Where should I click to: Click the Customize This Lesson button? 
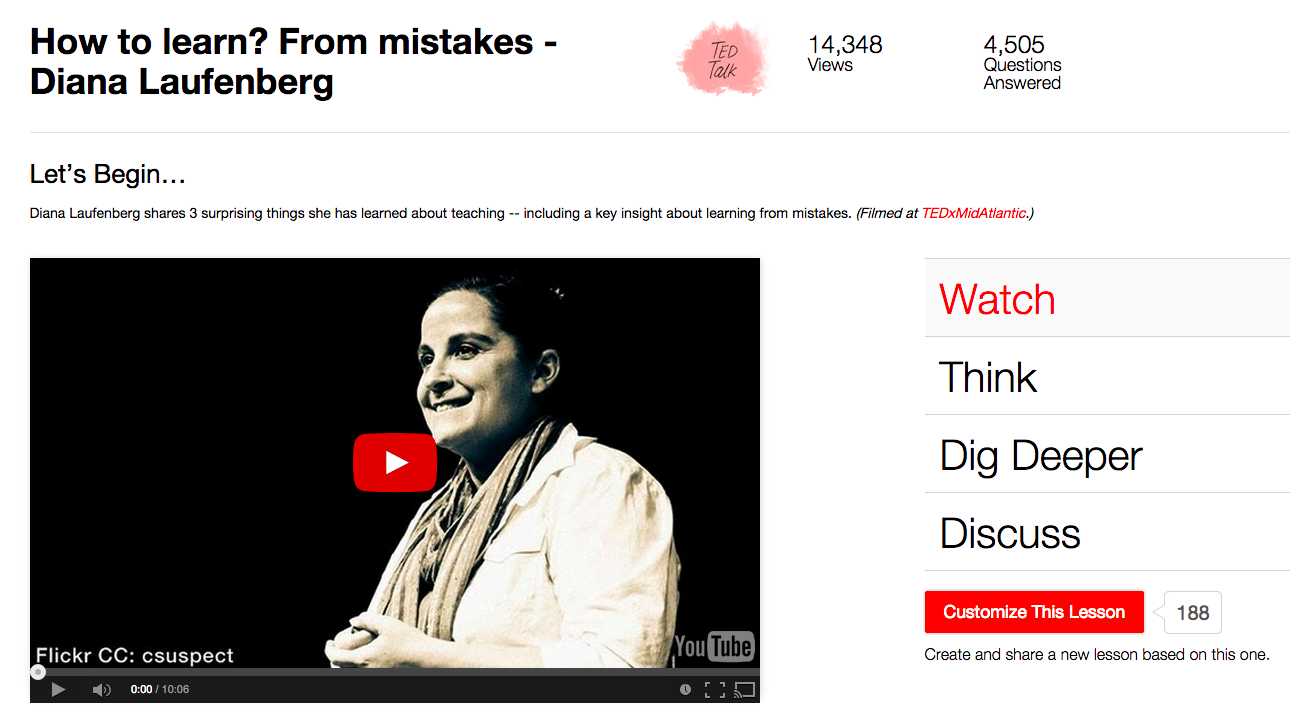coord(1034,612)
